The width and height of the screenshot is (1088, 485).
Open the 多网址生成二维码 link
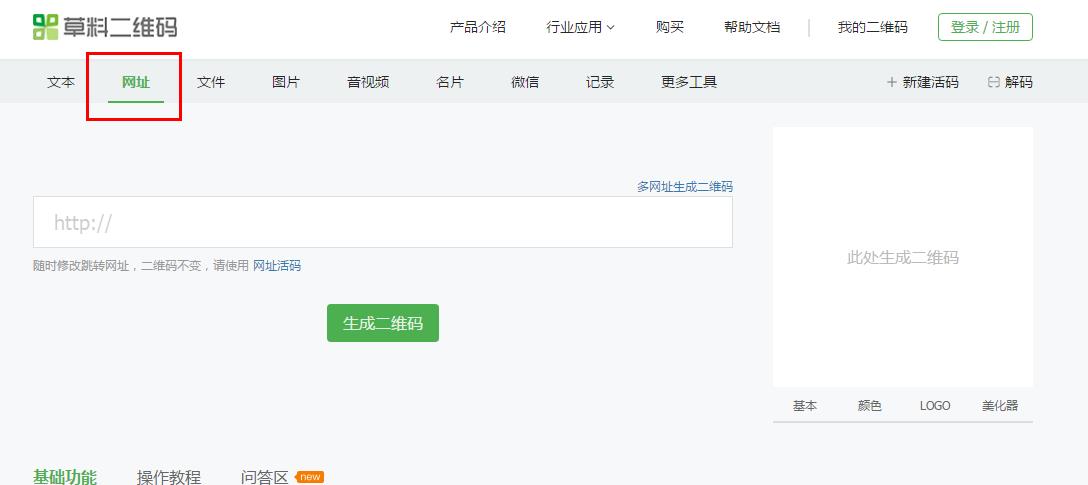(x=684, y=187)
